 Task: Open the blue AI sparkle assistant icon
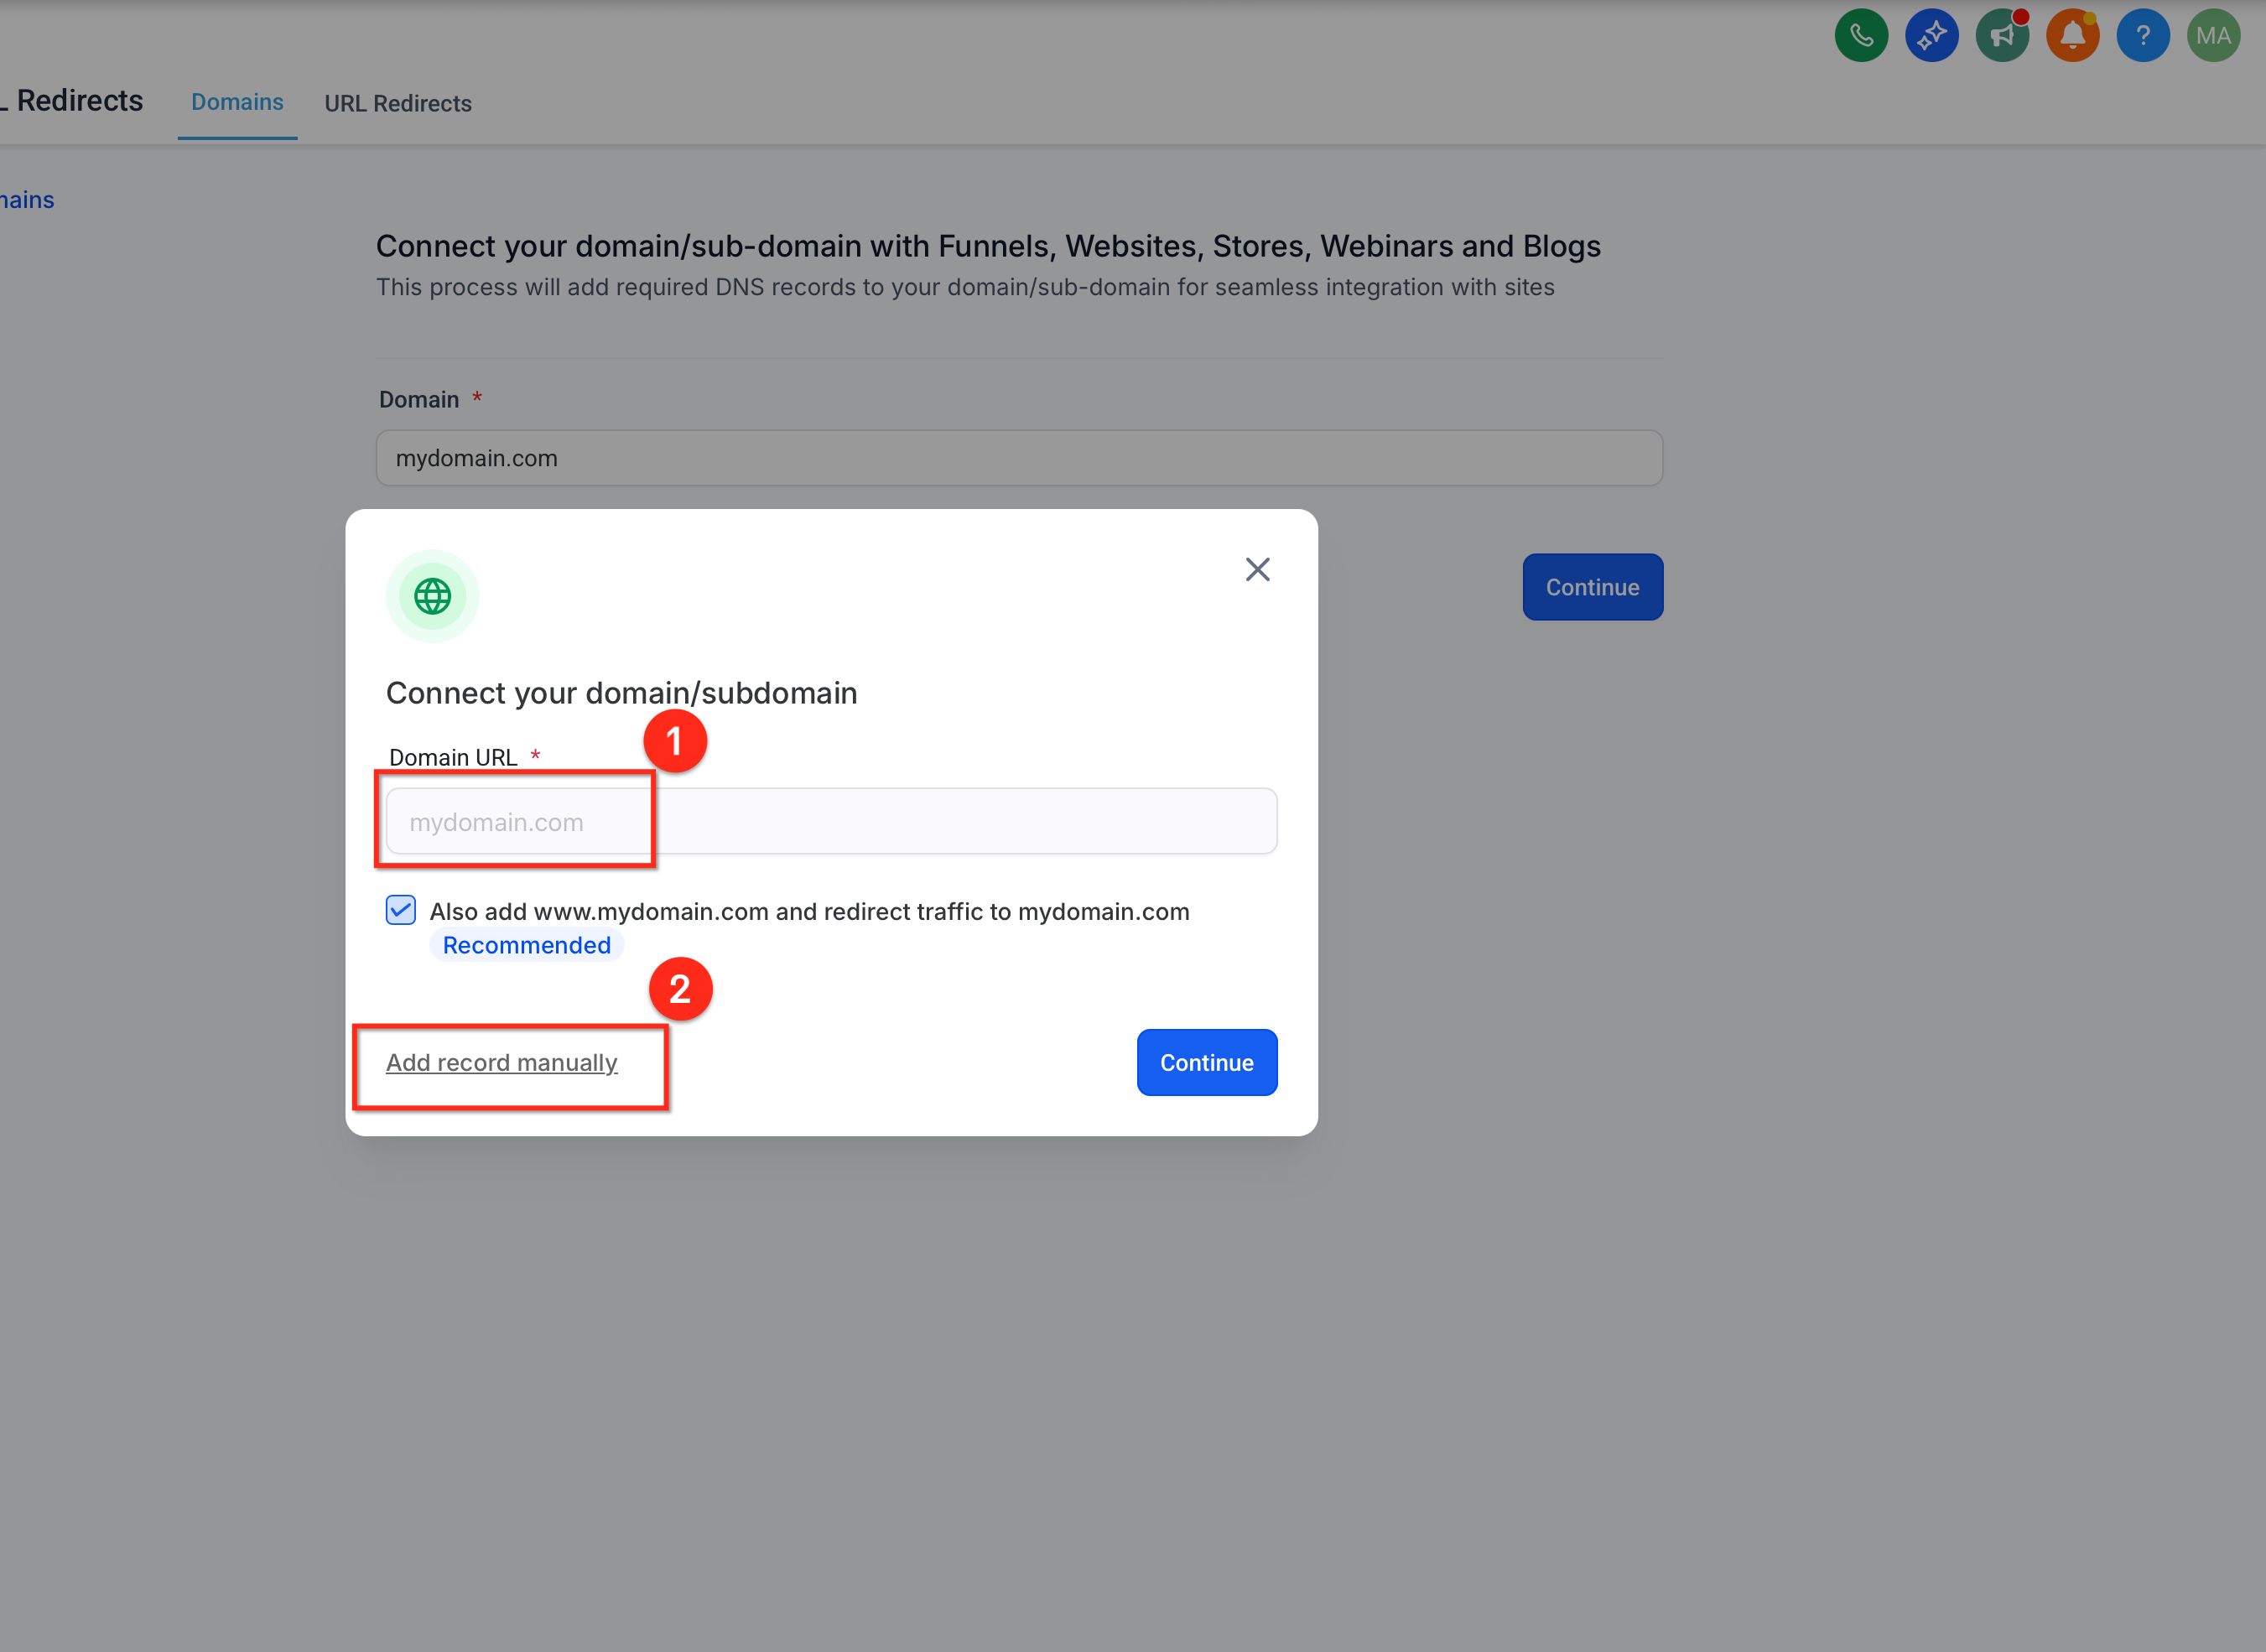1931,36
